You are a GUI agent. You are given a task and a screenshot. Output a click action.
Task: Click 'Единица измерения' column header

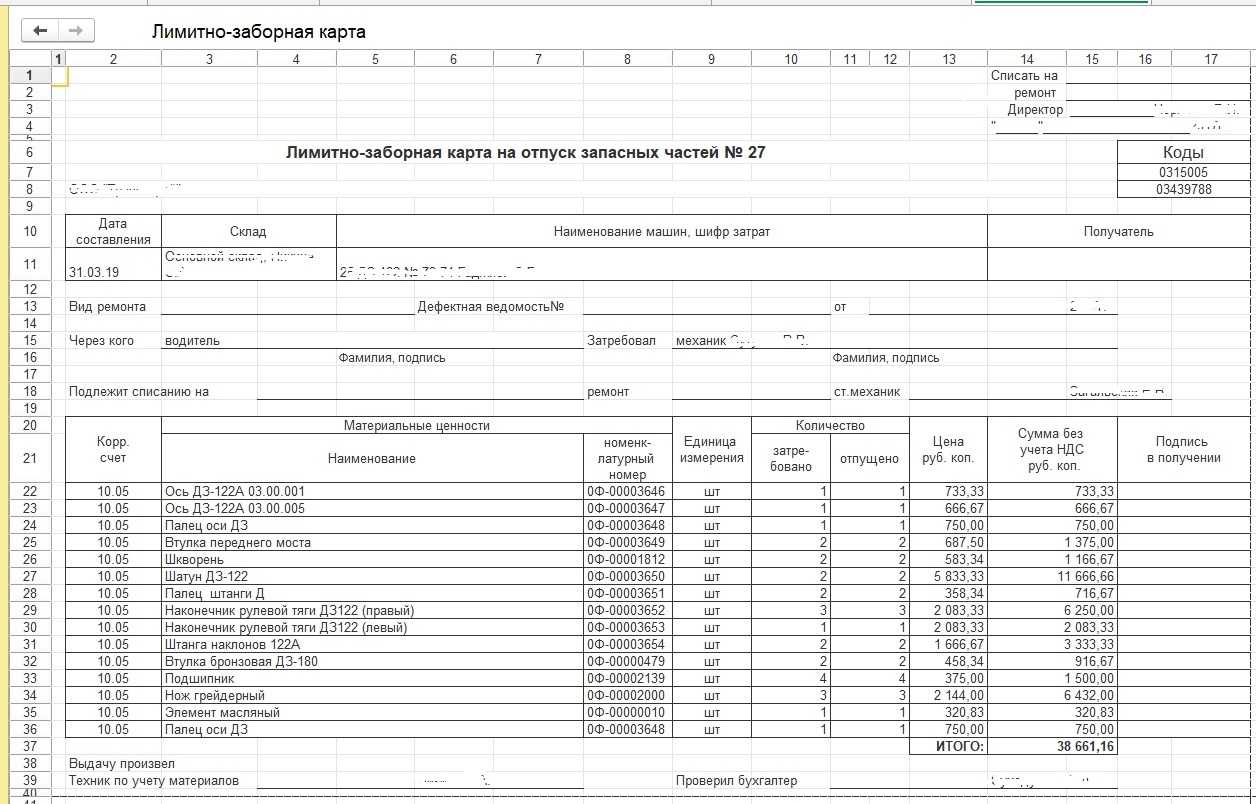point(711,449)
